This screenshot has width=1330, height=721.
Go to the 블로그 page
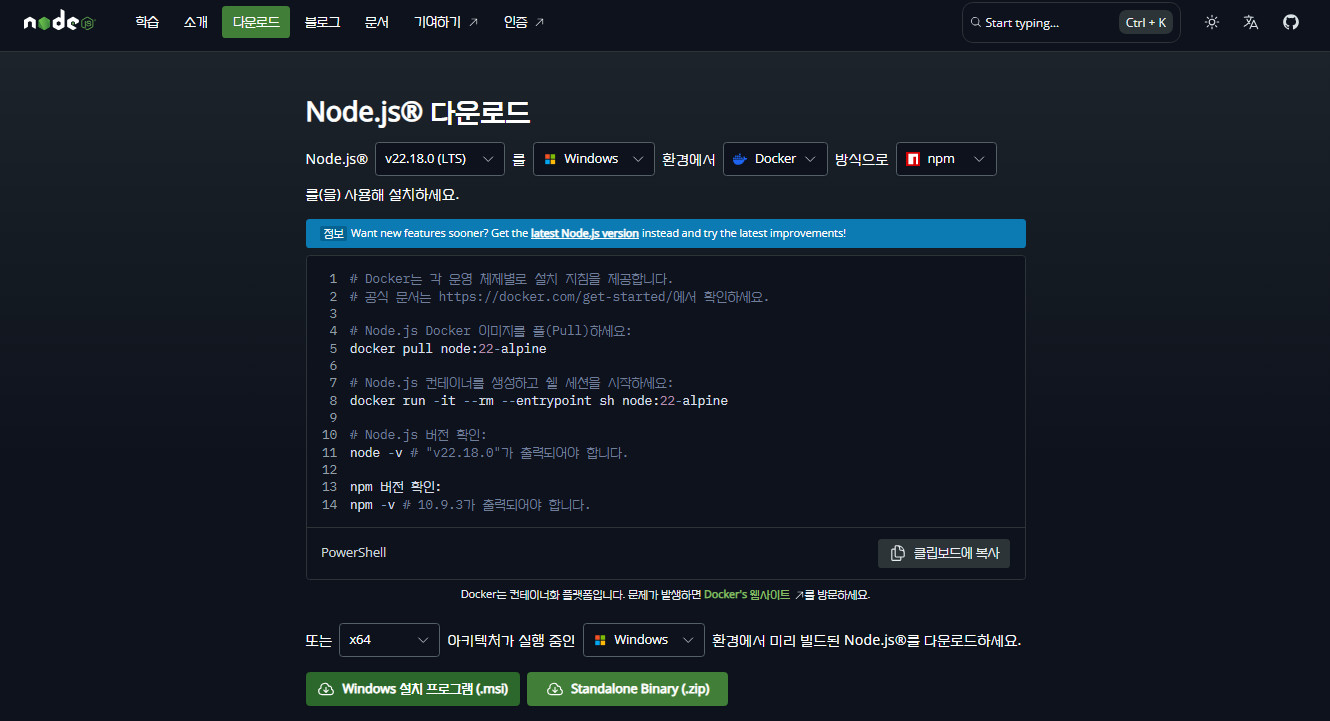(x=322, y=22)
